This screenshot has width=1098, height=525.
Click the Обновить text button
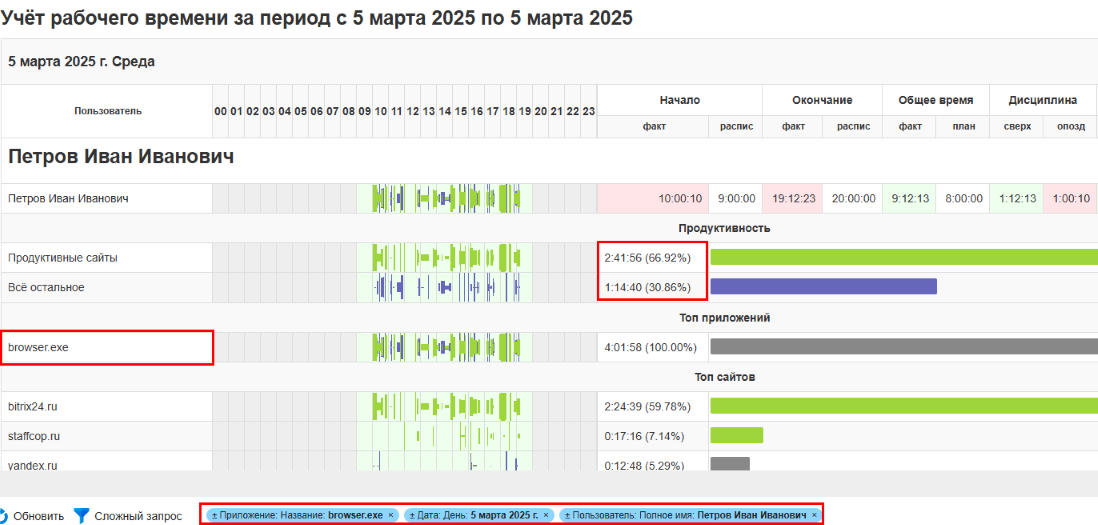(38, 516)
